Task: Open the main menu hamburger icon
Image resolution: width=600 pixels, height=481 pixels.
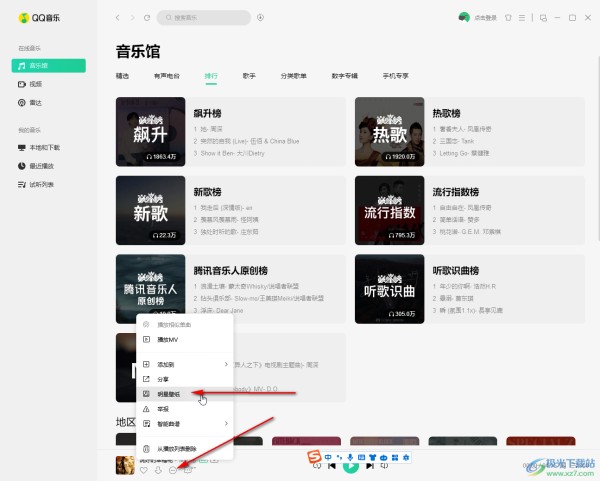Action: [x=522, y=18]
